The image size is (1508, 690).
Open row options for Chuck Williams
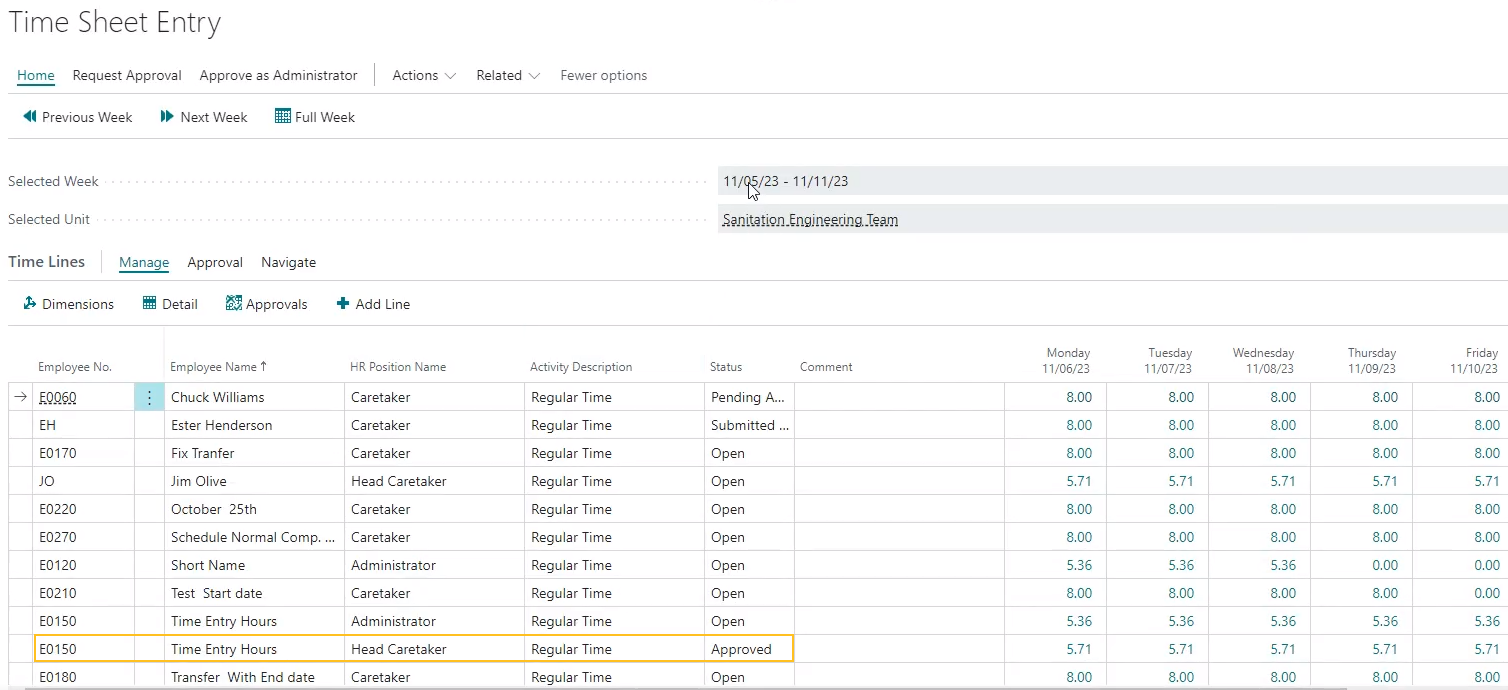pos(149,397)
